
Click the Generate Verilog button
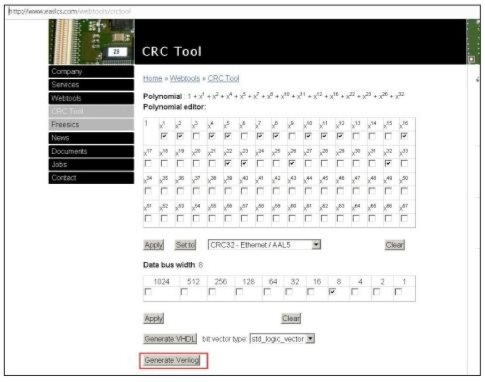click(x=172, y=360)
